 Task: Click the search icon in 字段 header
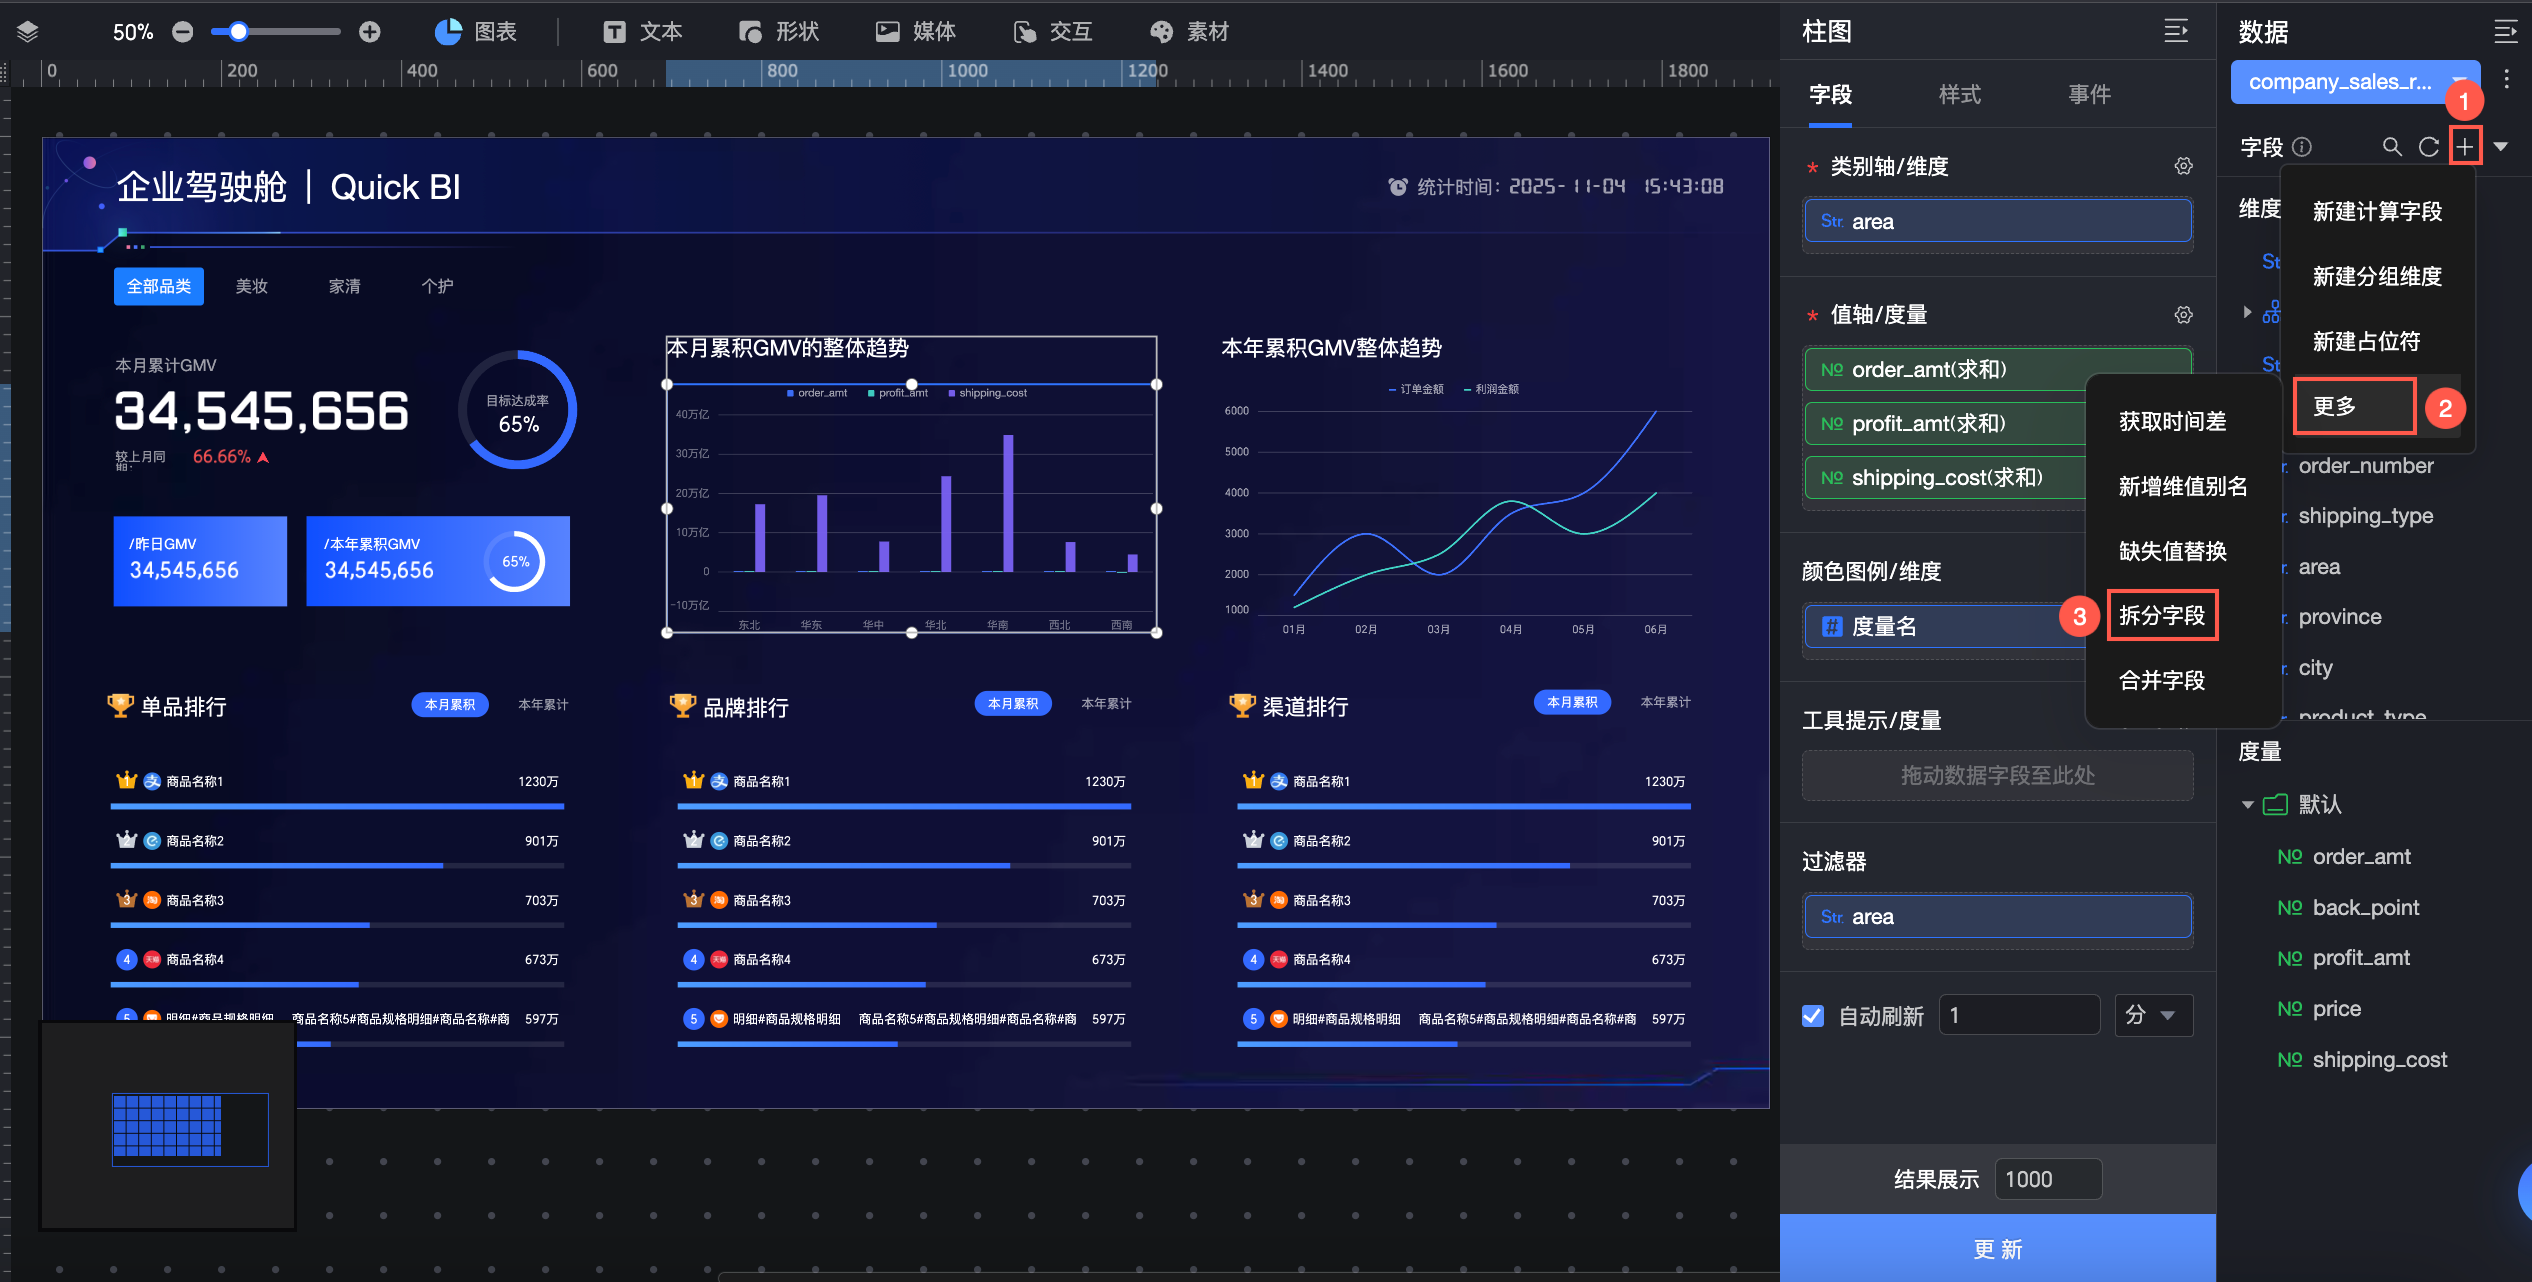click(2392, 147)
